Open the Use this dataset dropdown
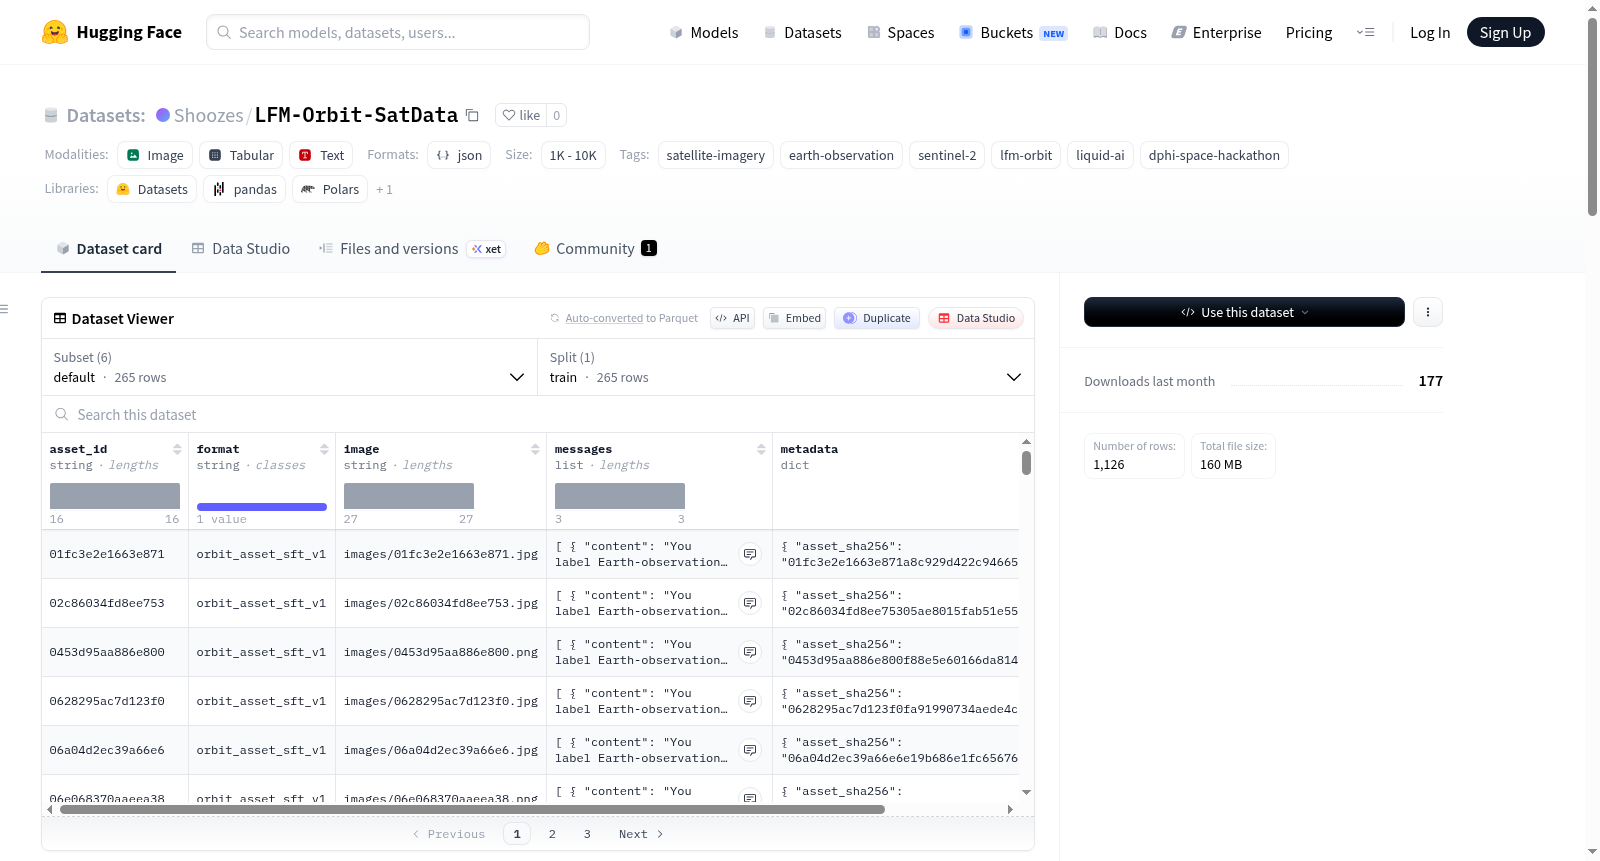The width and height of the screenshot is (1600, 861). tap(1244, 312)
